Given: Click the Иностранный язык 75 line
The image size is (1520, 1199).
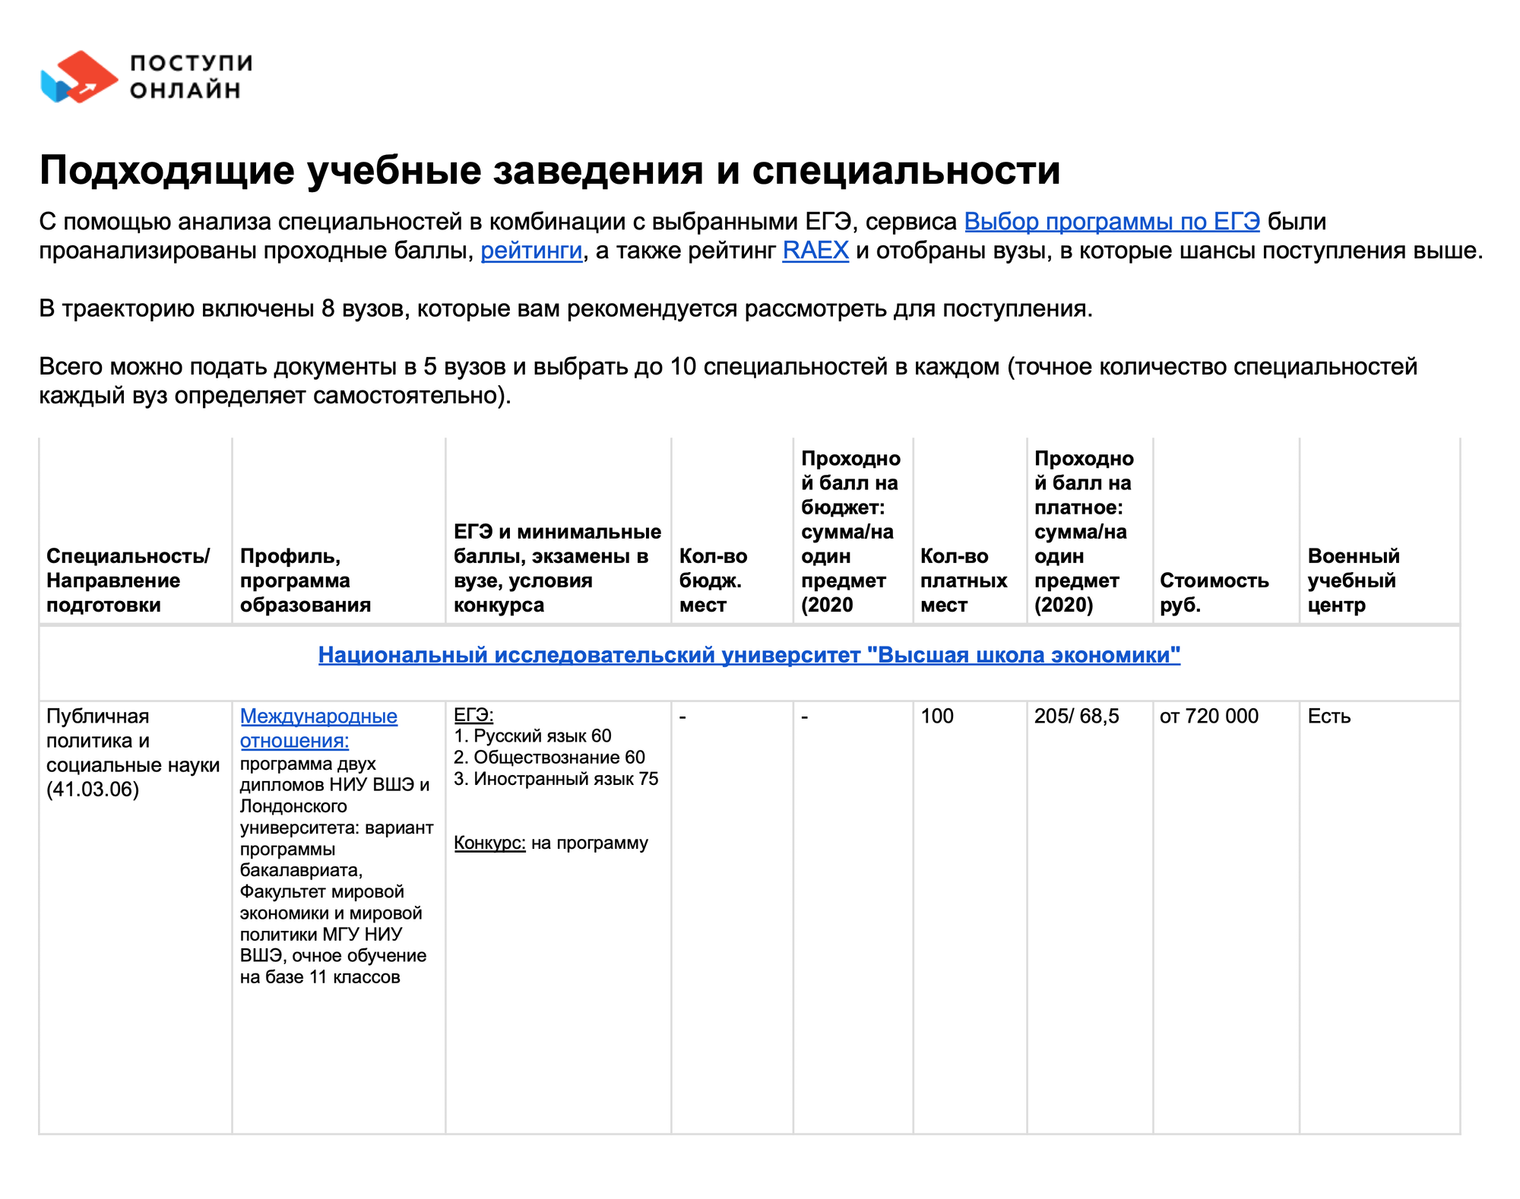Looking at the screenshot, I should pos(556,779).
